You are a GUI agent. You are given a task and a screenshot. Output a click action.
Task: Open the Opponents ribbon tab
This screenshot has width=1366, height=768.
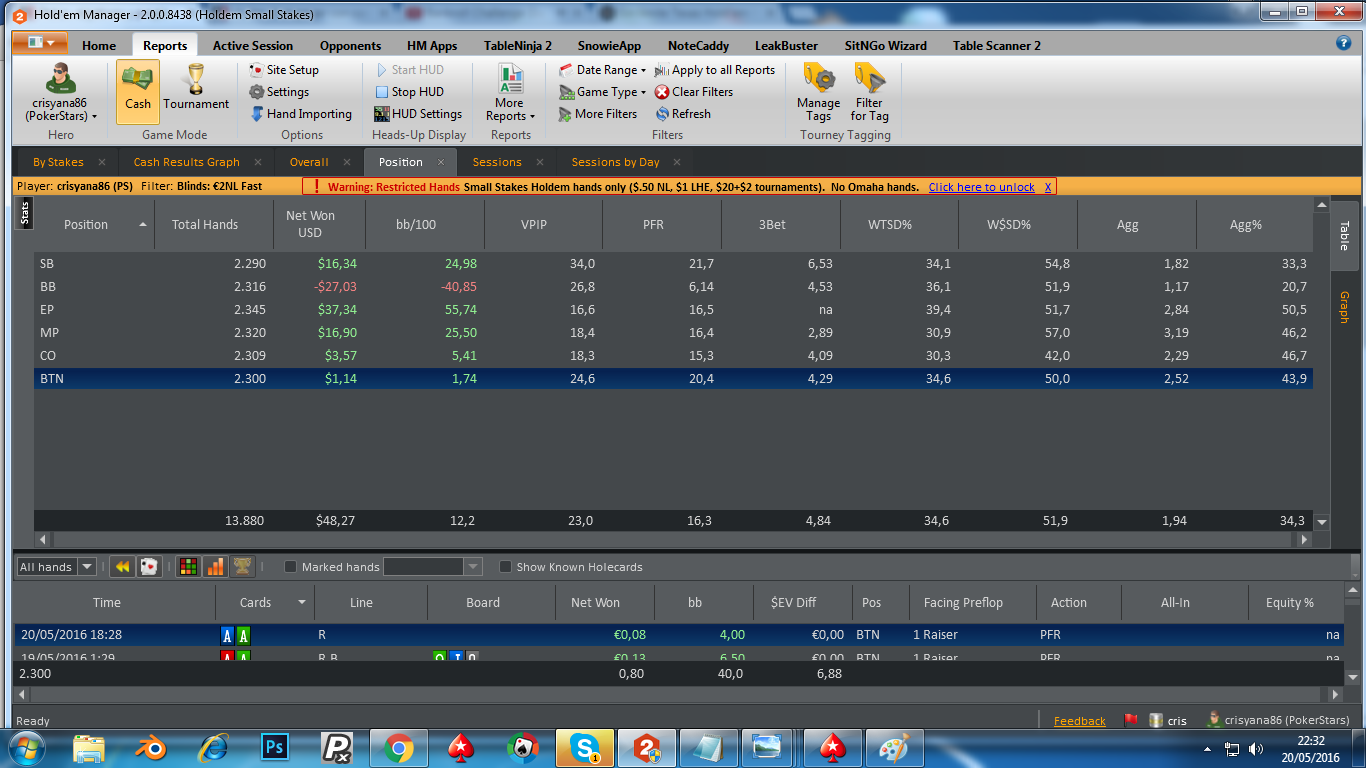350,45
